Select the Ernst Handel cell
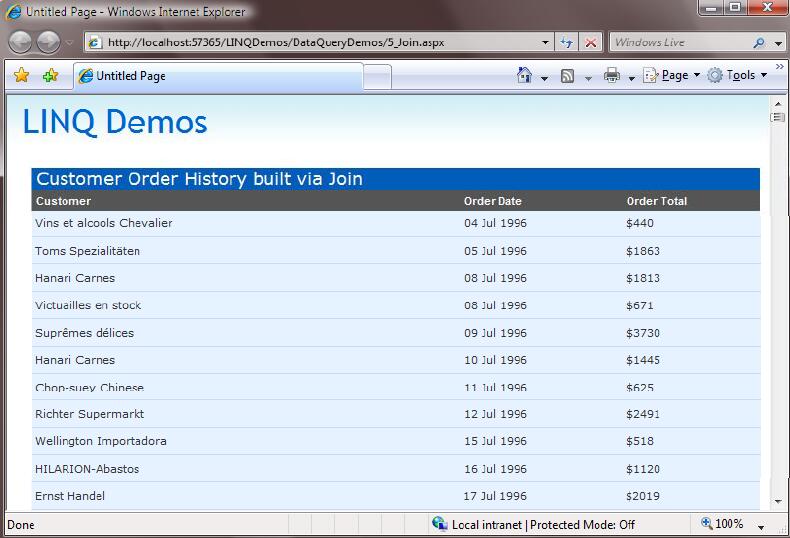Image resolution: width=790 pixels, height=538 pixels. 70,496
